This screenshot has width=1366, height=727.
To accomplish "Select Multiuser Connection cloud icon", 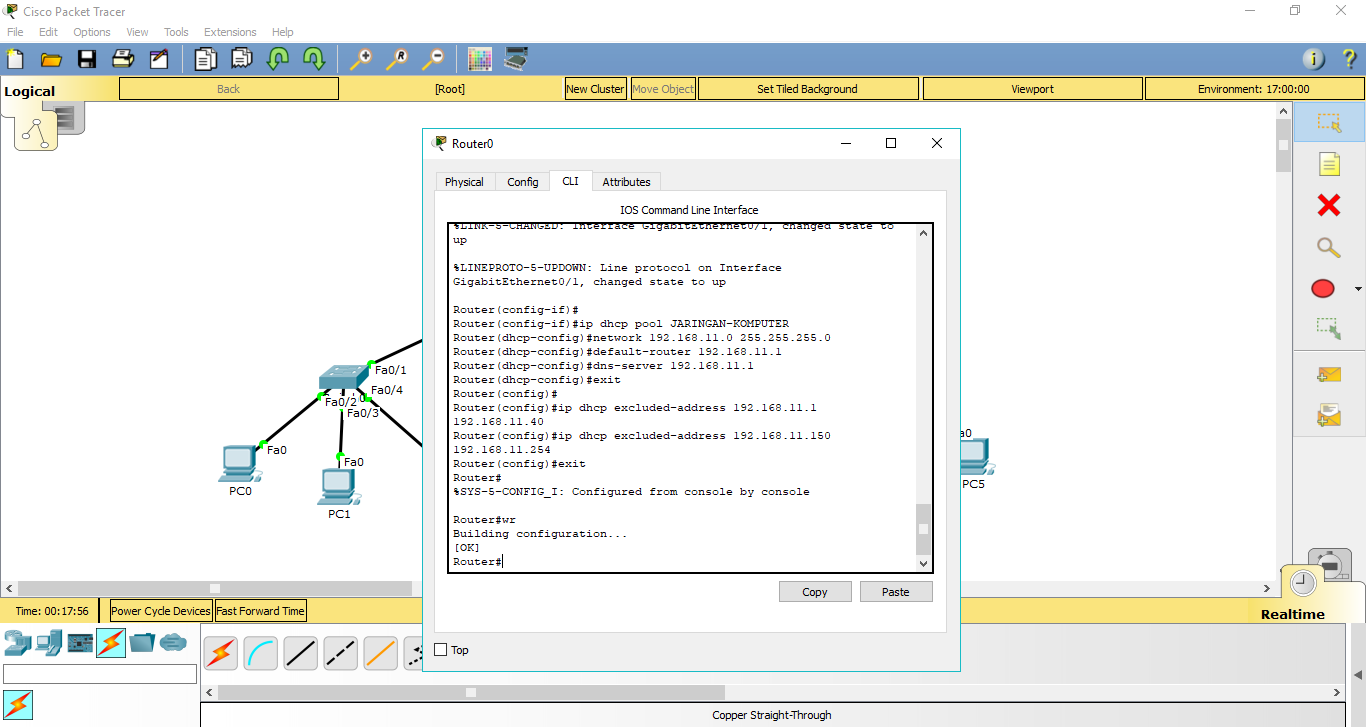I will click(173, 642).
